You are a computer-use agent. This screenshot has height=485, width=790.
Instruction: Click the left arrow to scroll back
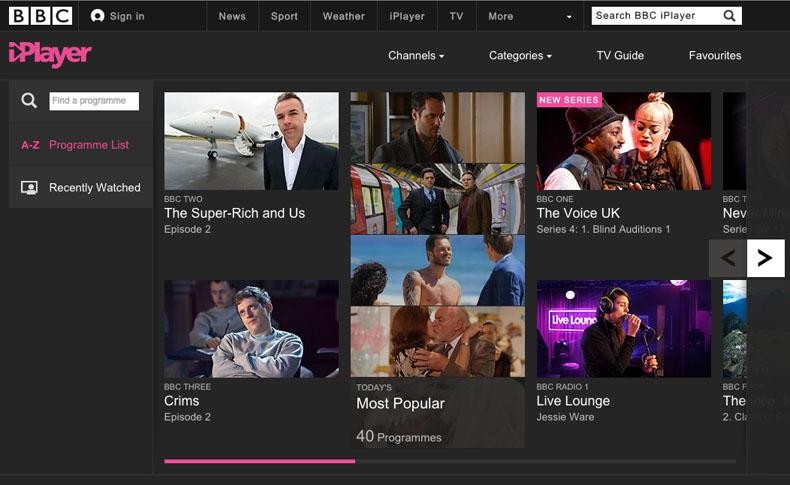click(727, 258)
